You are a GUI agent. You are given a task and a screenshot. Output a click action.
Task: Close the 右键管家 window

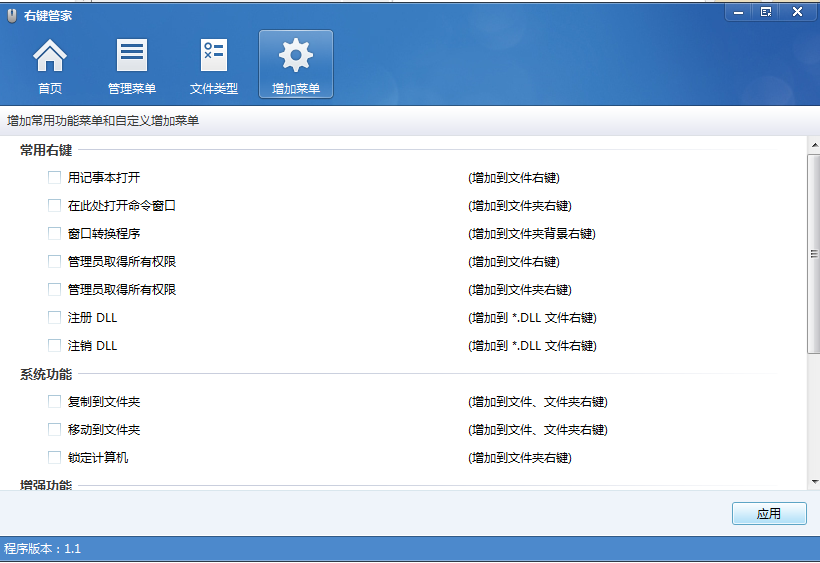[x=797, y=11]
